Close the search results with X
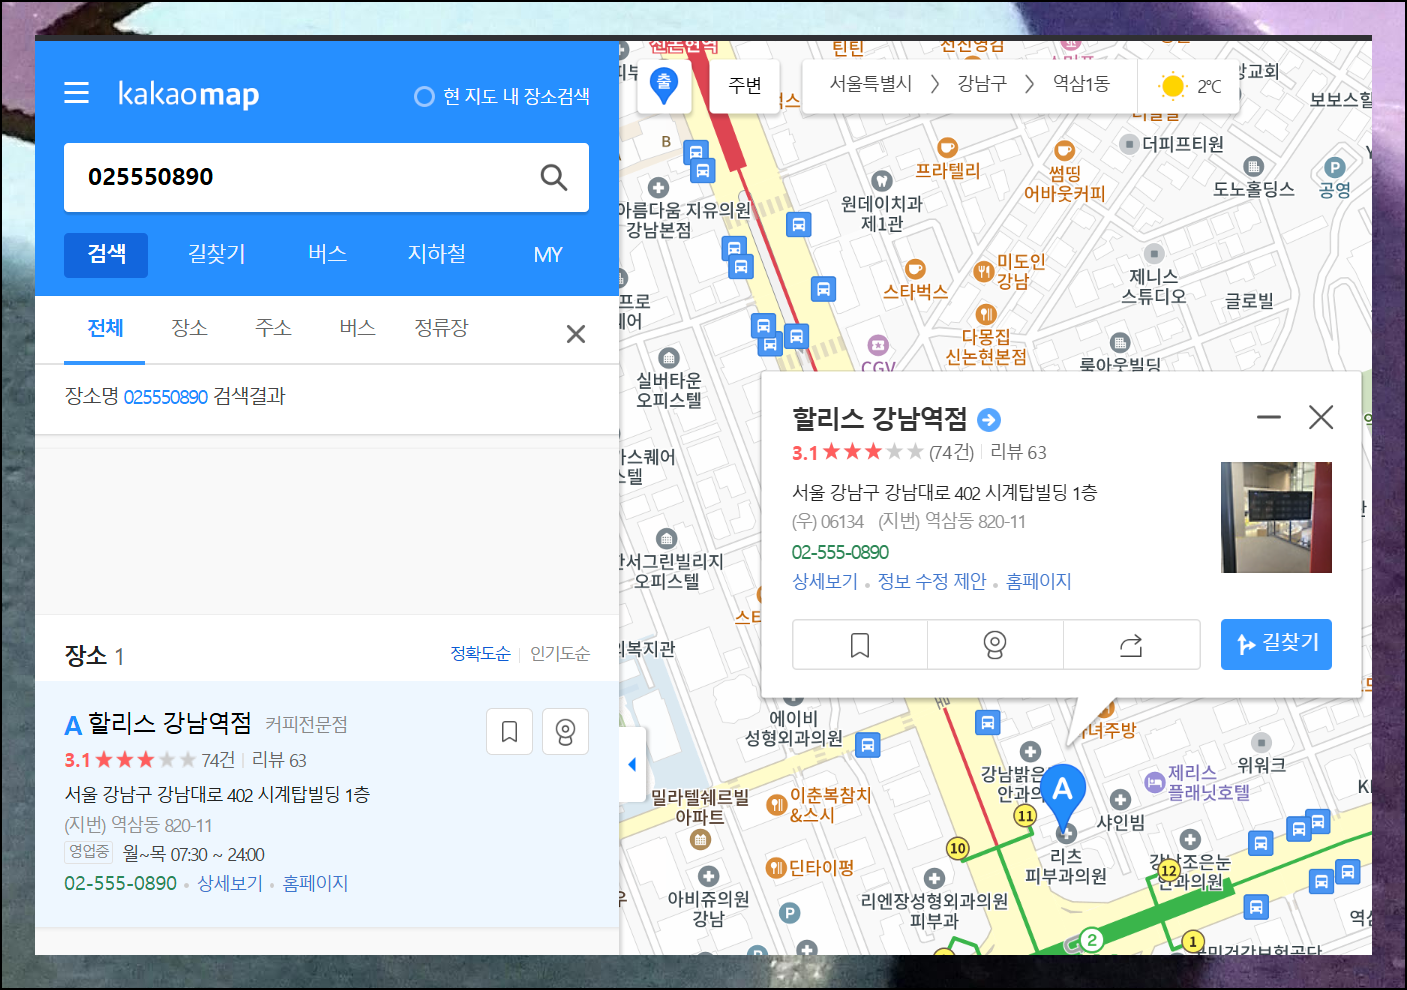The width and height of the screenshot is (1407, 990). point(576,334)
